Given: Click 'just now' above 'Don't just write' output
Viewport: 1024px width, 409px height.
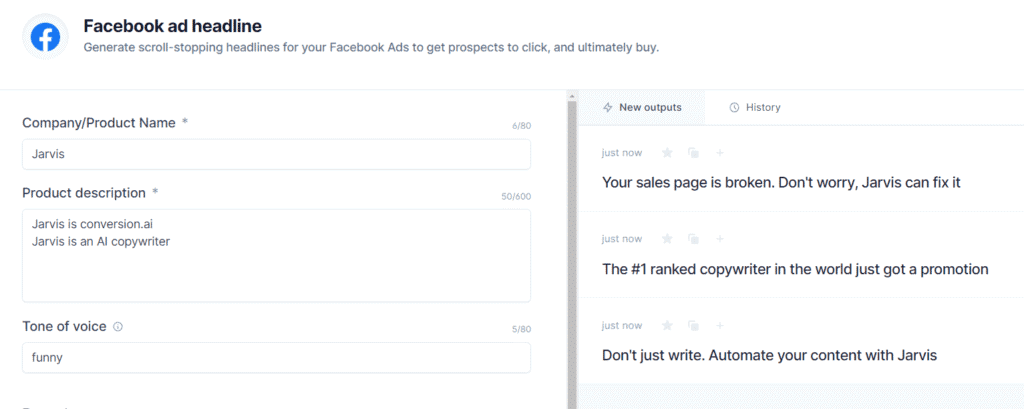Looking at the screenshot, I should pos(622,325).
